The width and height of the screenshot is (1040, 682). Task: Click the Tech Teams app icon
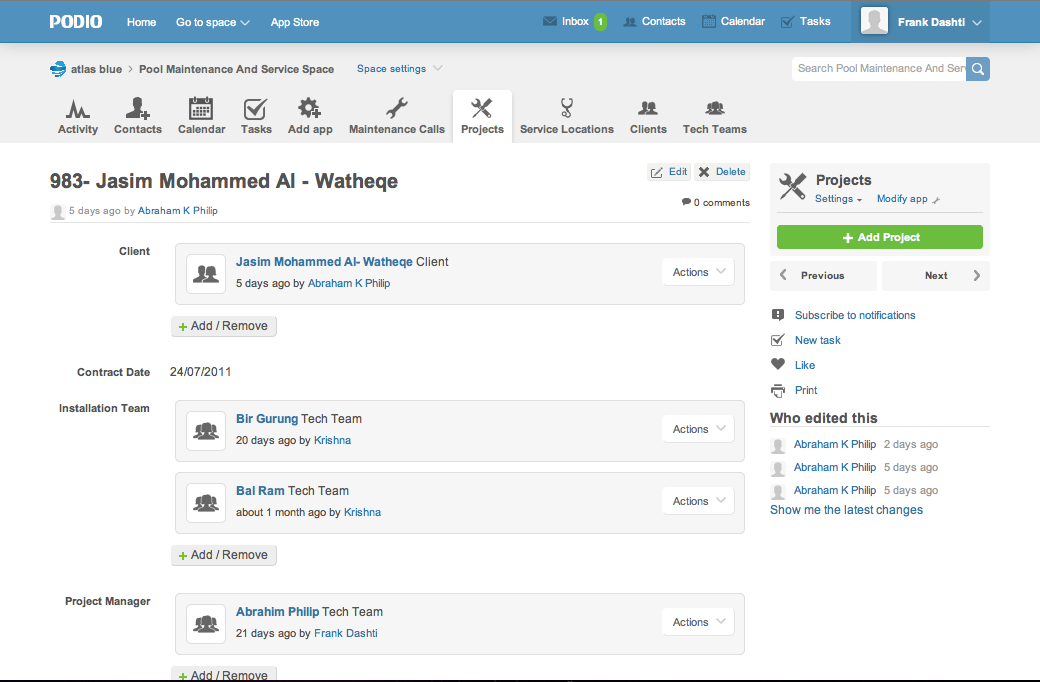click(x=714, y=109)
